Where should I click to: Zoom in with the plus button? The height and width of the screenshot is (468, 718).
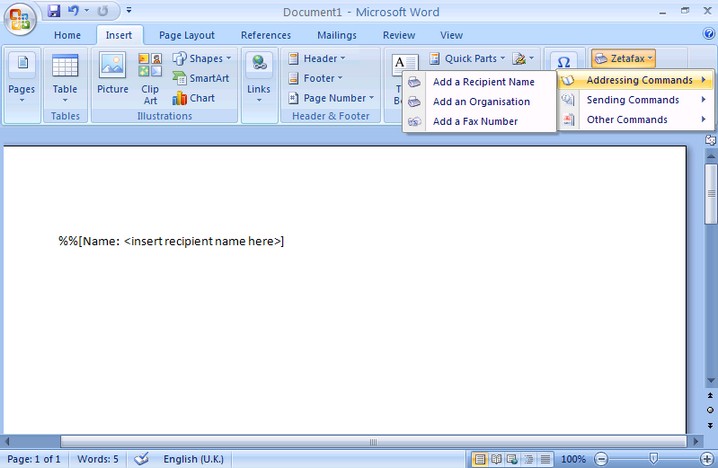coord(707,458)
